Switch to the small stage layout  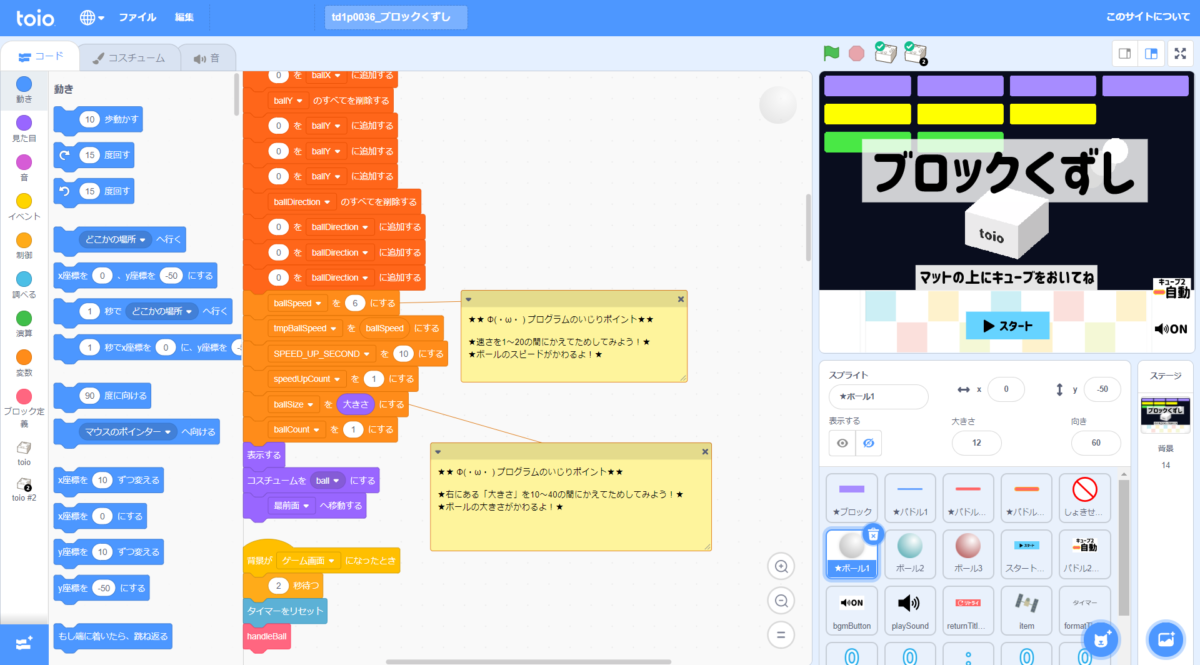(x=1125, y=53)
